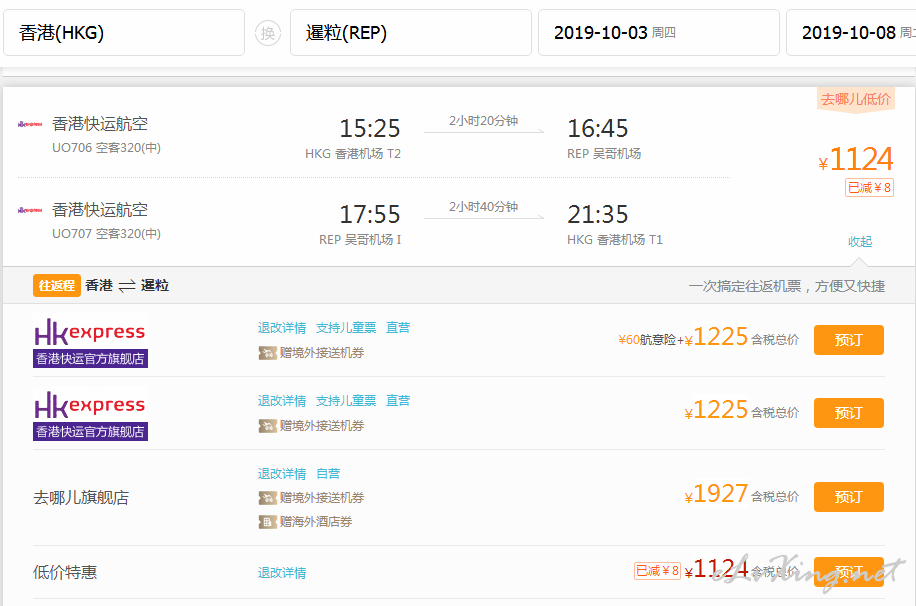Click the 去哪儿低价 corner tag
Screen dimensions: 916x606
(856, 99)
